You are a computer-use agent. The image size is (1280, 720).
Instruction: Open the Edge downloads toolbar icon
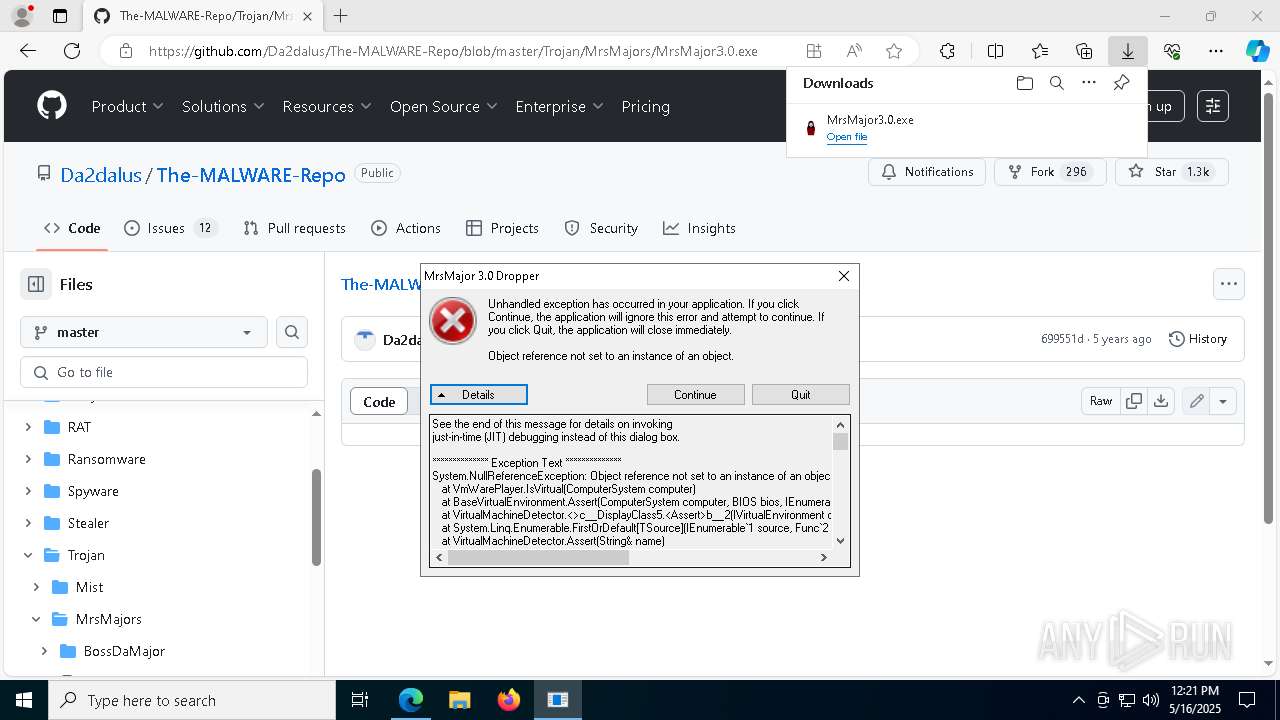point(1127,51)
